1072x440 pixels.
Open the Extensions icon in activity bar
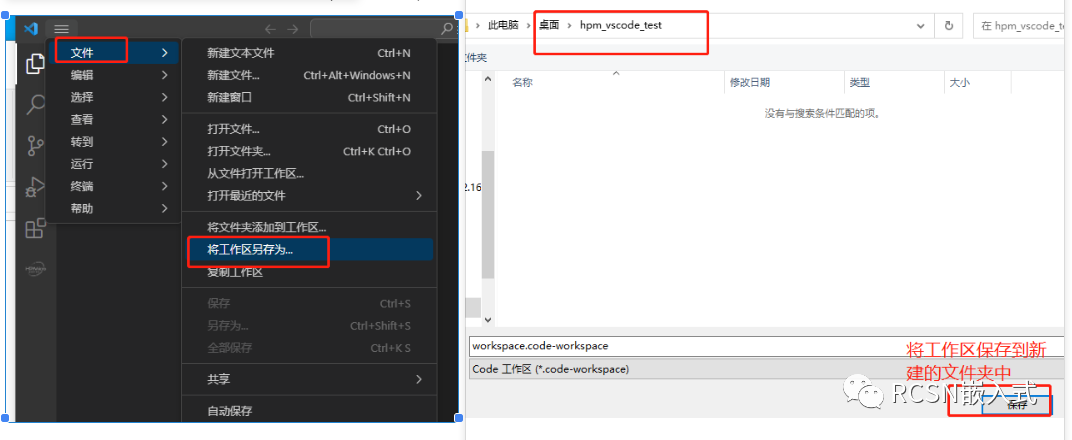point(35,228)
